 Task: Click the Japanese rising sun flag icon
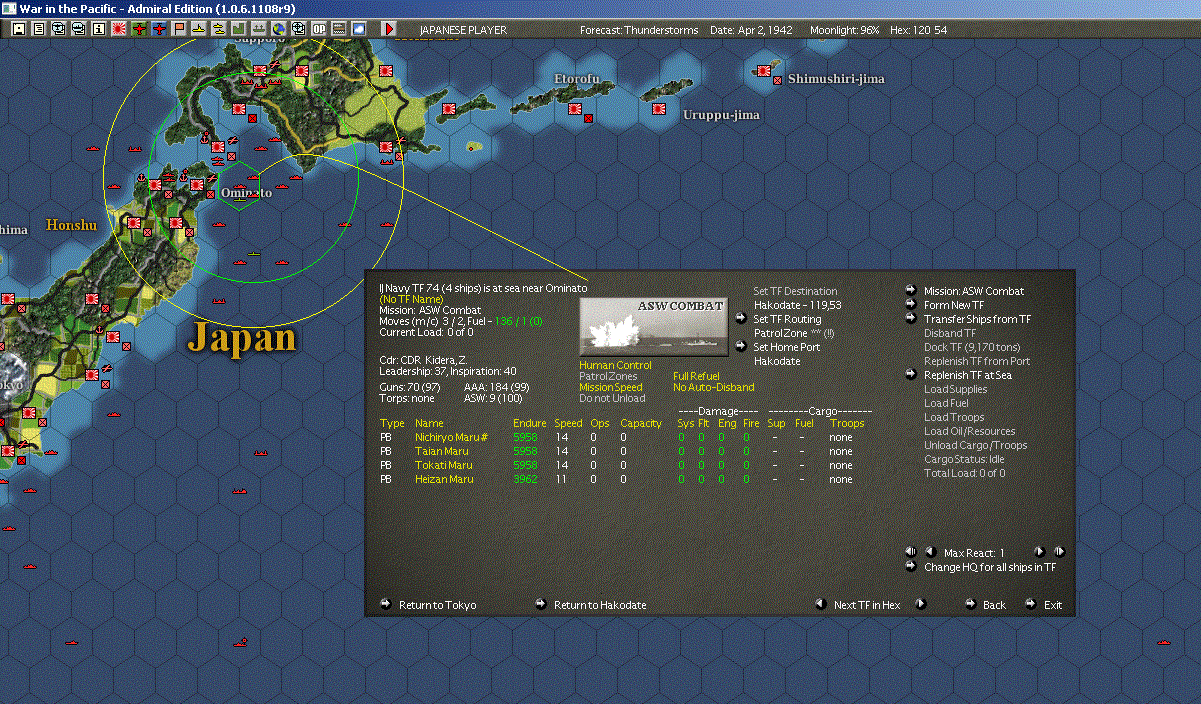119,29
